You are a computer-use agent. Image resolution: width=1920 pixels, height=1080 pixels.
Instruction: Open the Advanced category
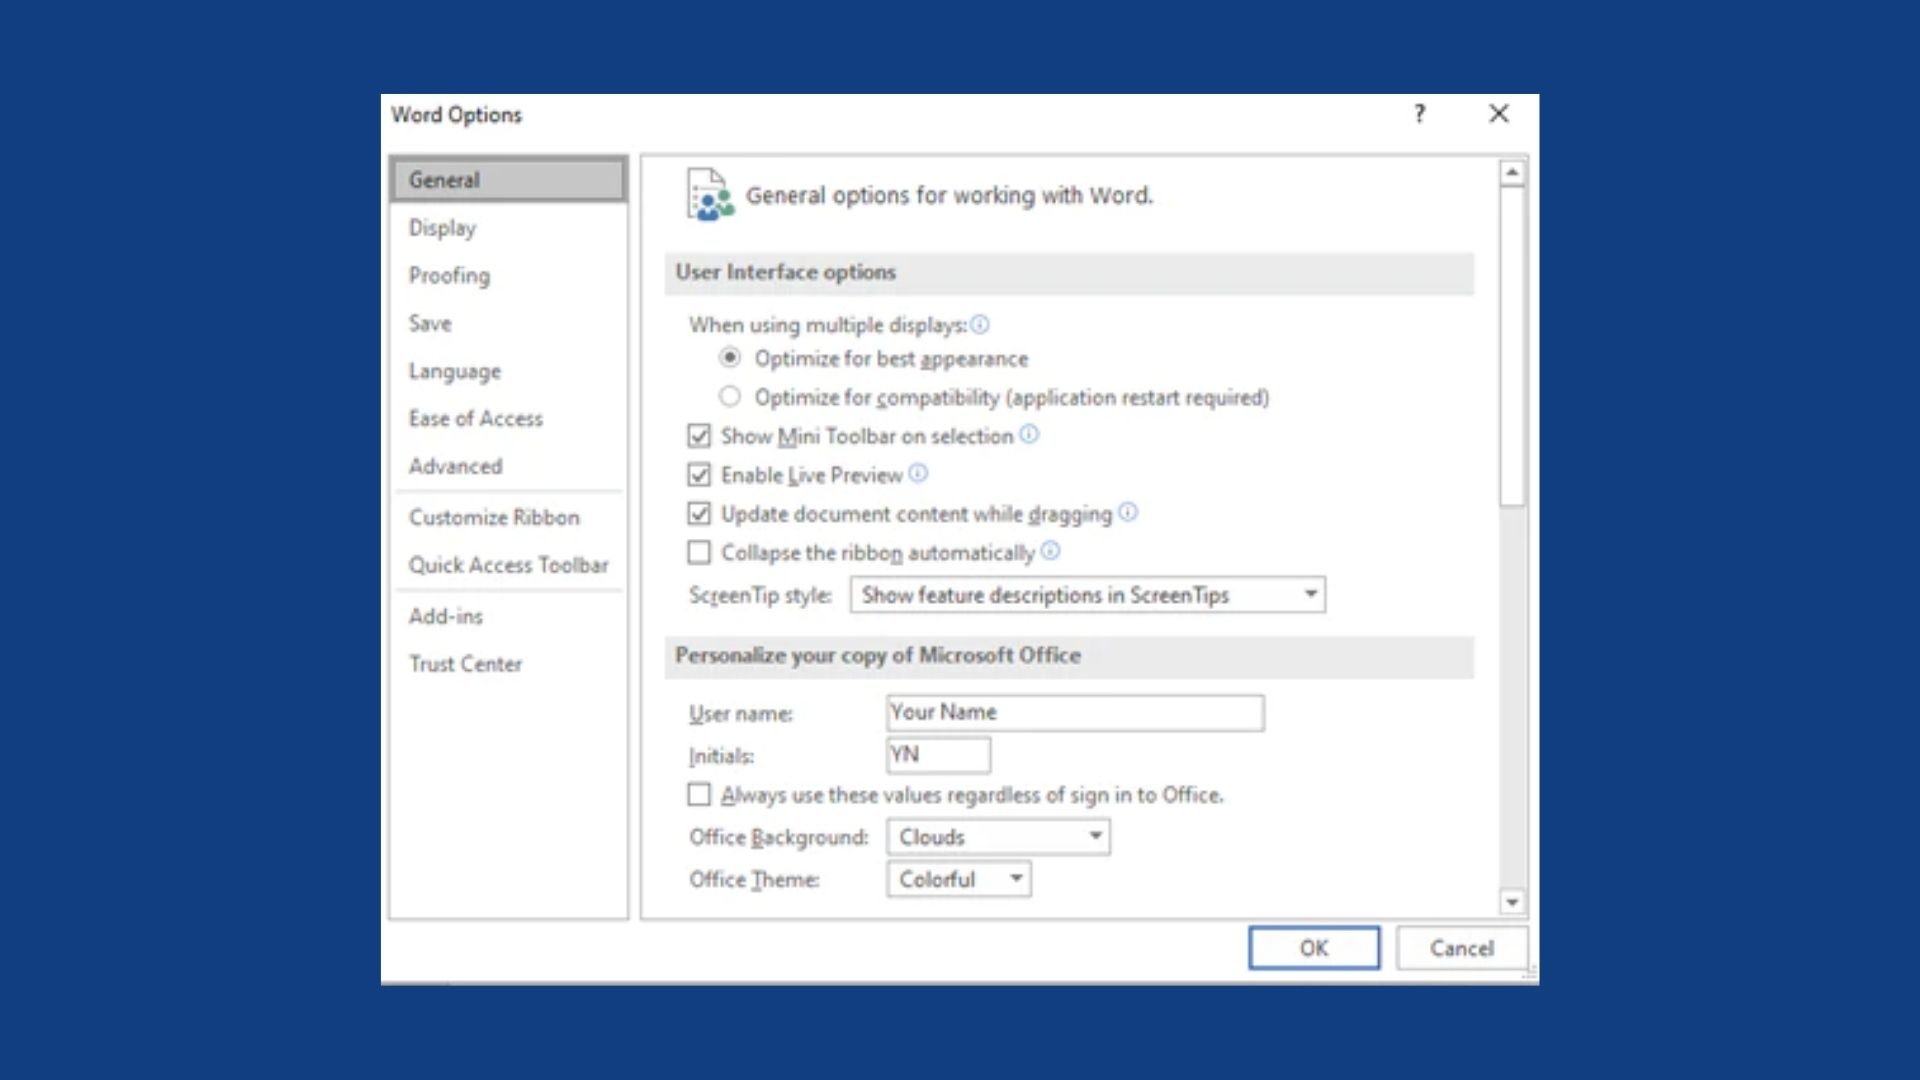pos(509,466)
